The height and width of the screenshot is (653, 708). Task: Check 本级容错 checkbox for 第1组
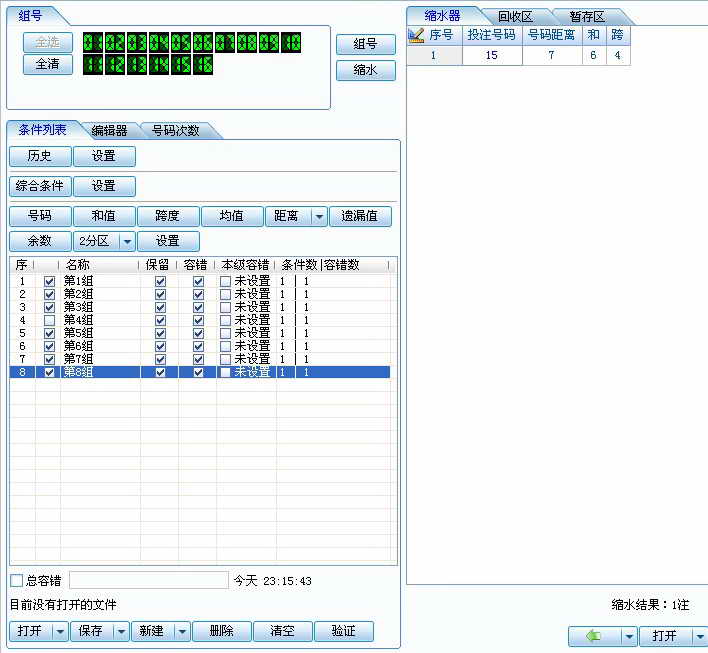point(225,282)
